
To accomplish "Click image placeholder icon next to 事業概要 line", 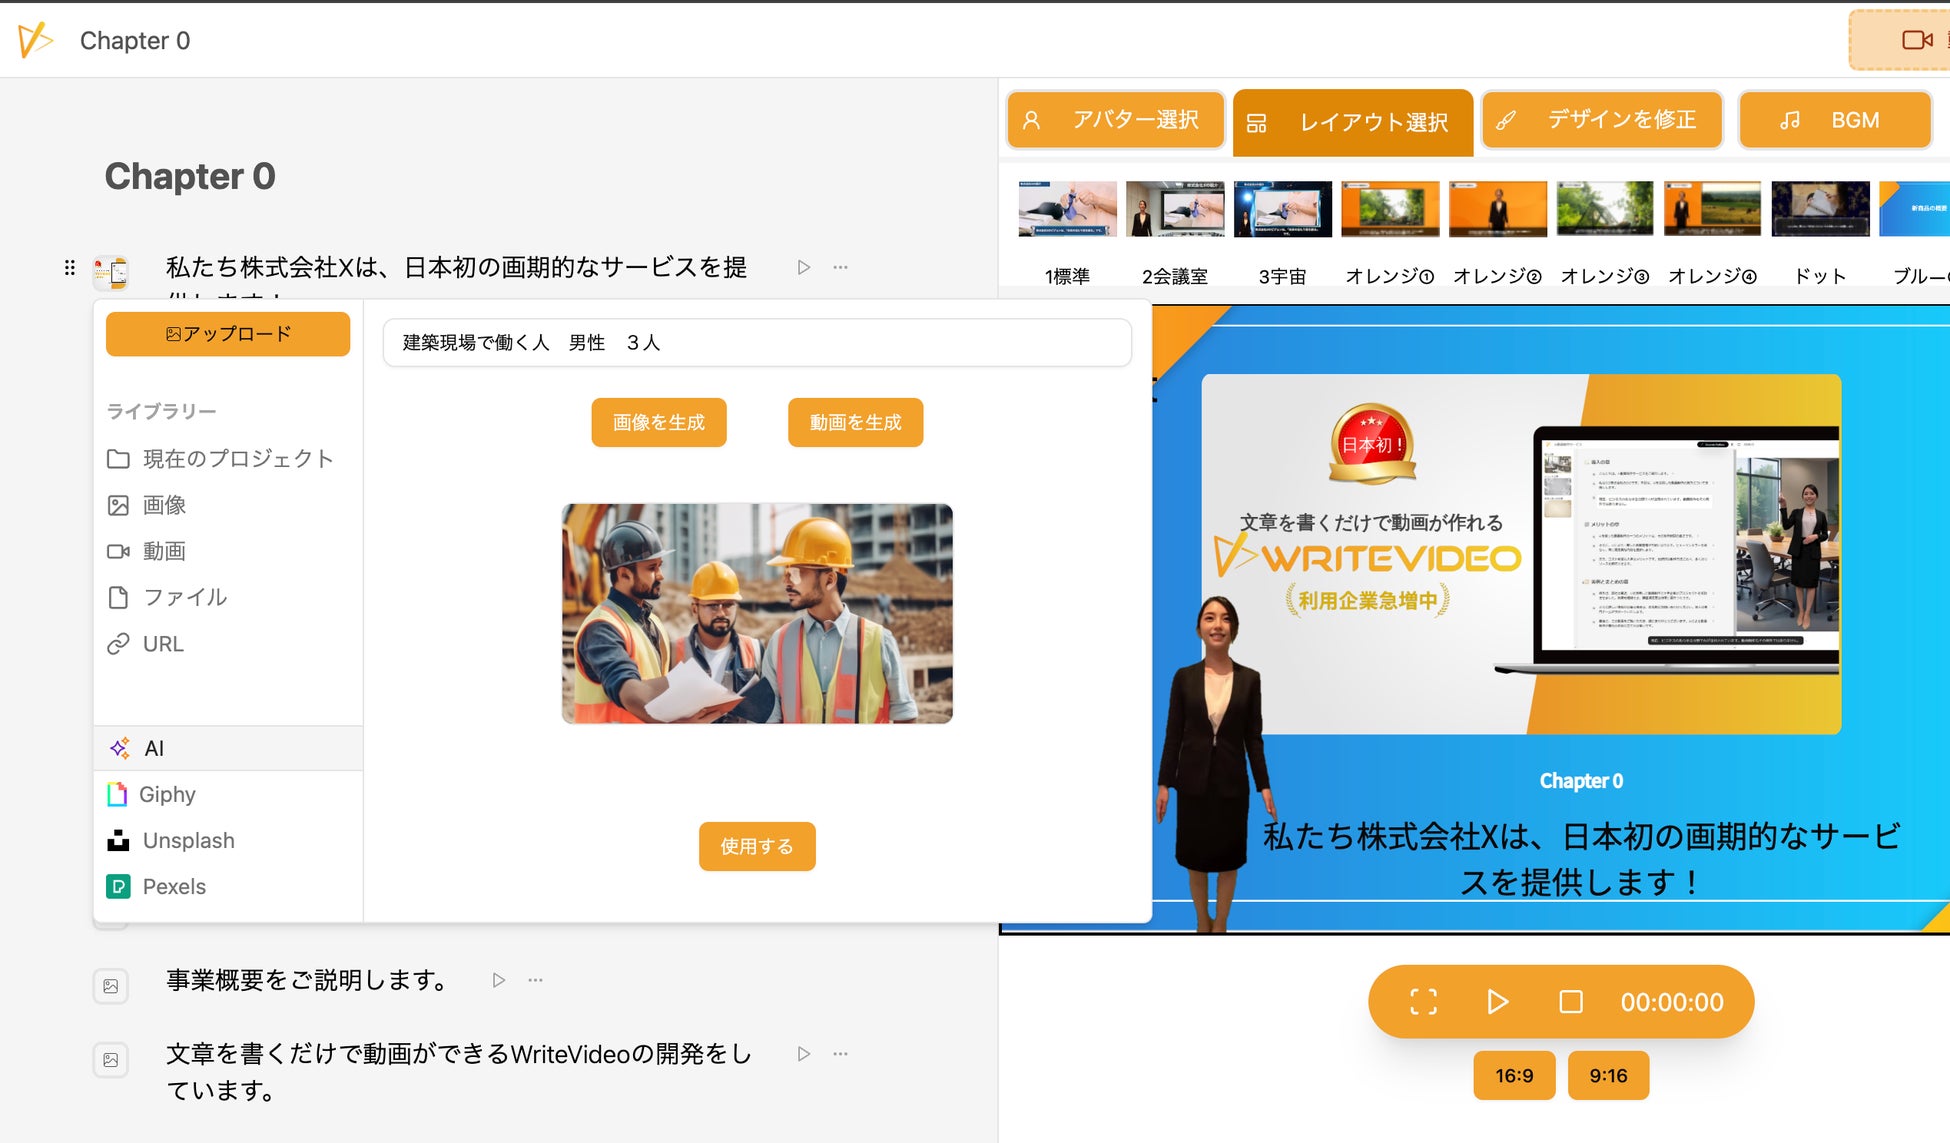I will [111, 986].
